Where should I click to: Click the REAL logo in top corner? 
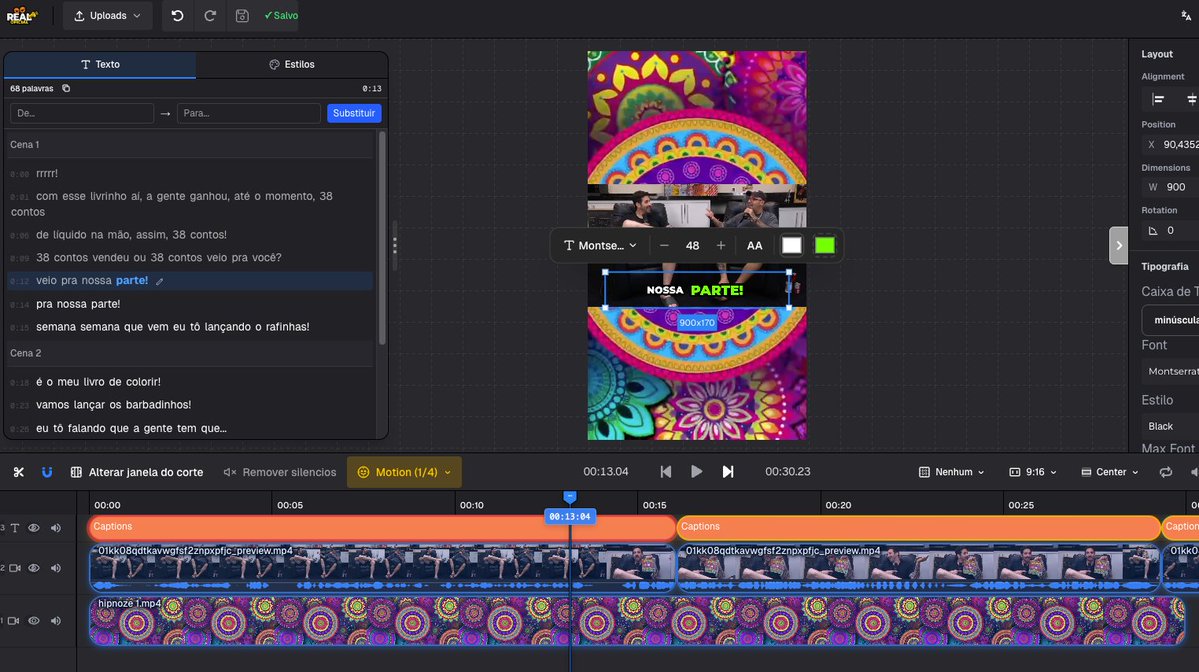[21, 15]
